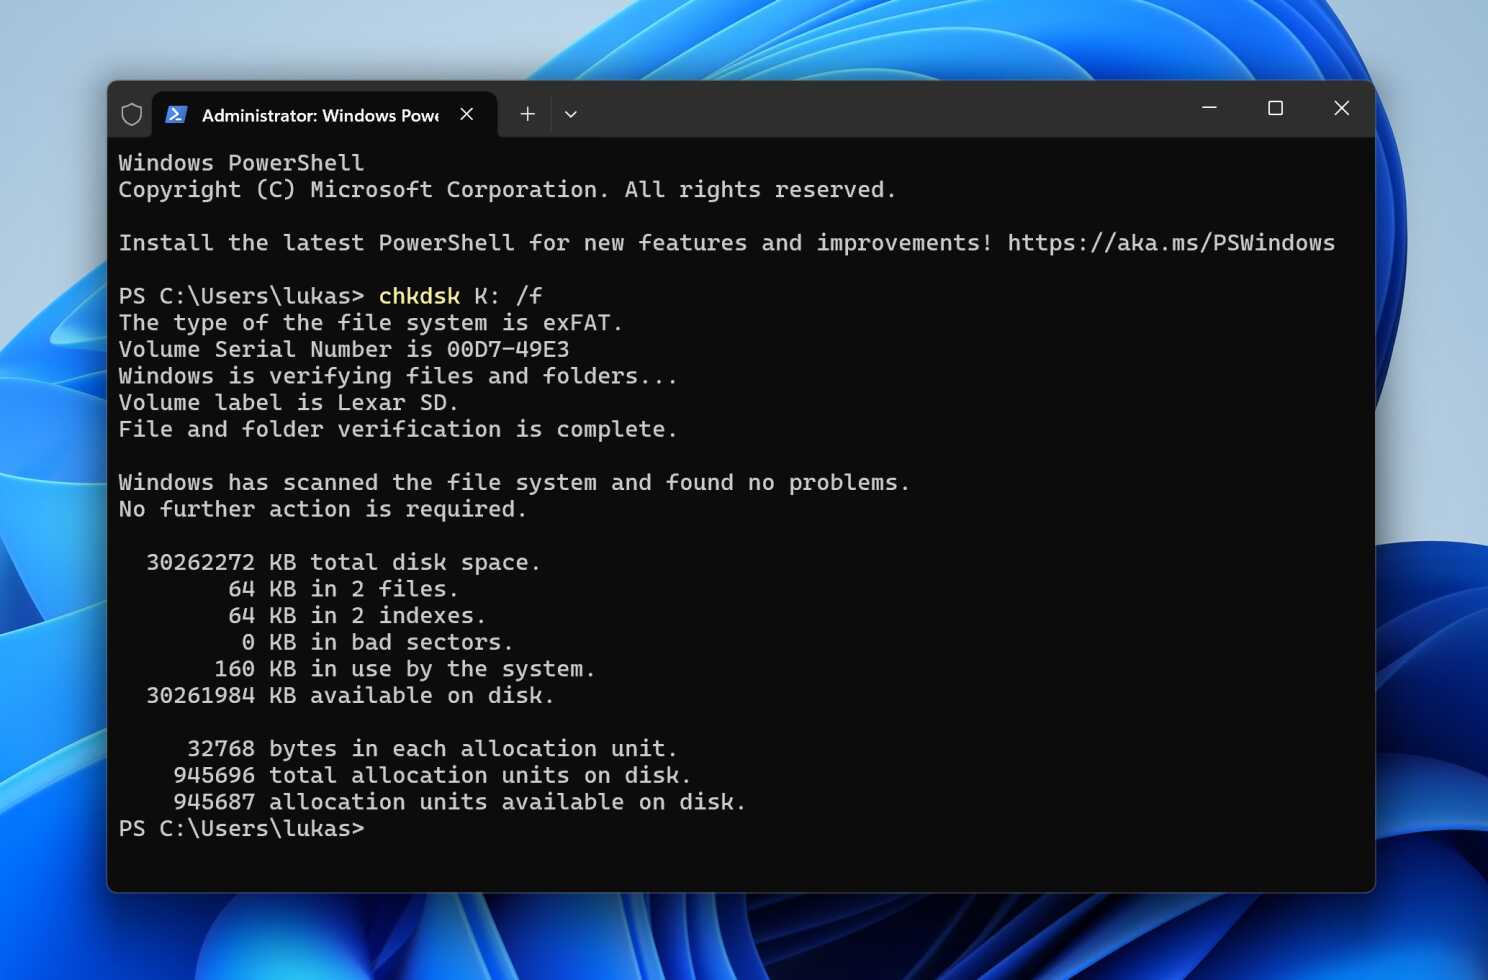This screenshot has width=1488, height=980.
Task: Click the 'chkdsk' command text
Action: [x=419, y=296]
